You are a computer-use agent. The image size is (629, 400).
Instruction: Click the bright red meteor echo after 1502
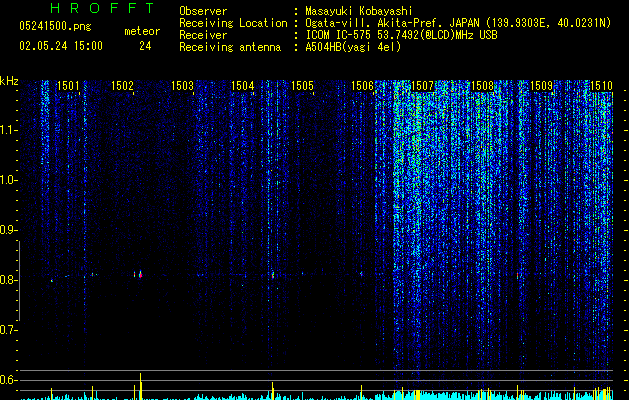coord(140,275)
